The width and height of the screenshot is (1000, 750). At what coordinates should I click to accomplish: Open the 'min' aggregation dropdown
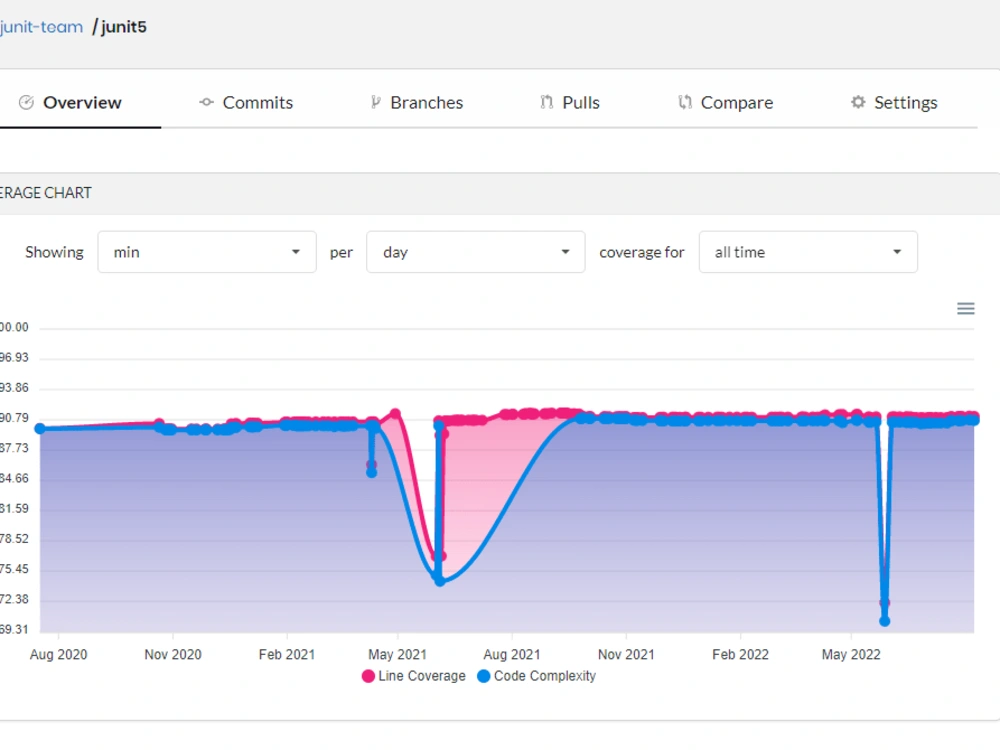[x=207, y=252]
